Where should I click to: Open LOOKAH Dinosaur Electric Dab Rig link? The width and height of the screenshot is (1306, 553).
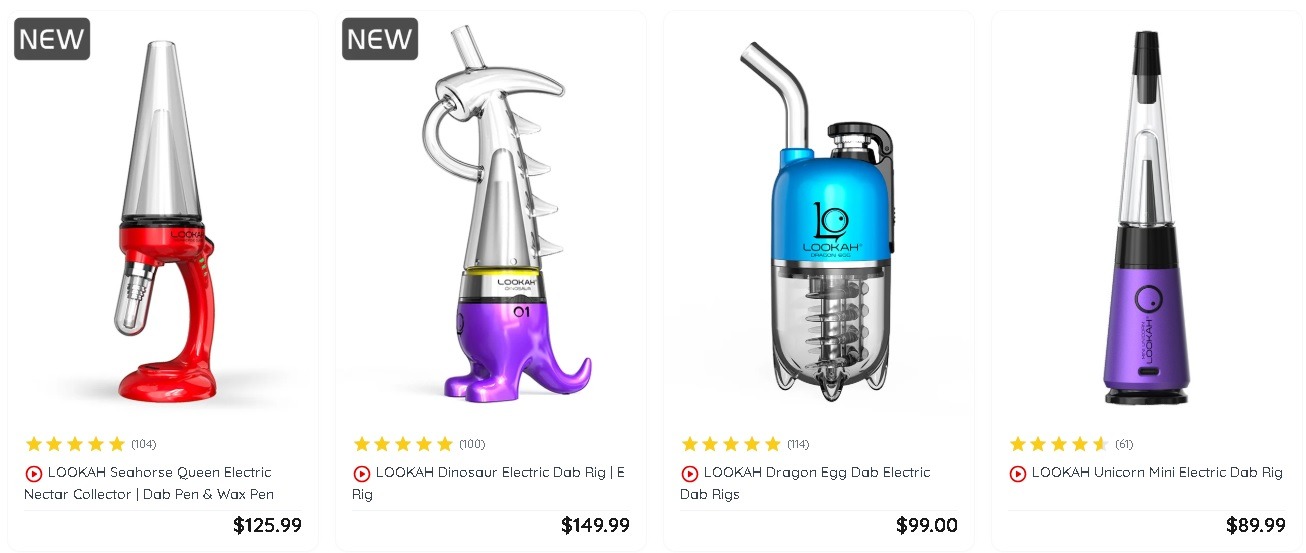click(x=489, y=483)
